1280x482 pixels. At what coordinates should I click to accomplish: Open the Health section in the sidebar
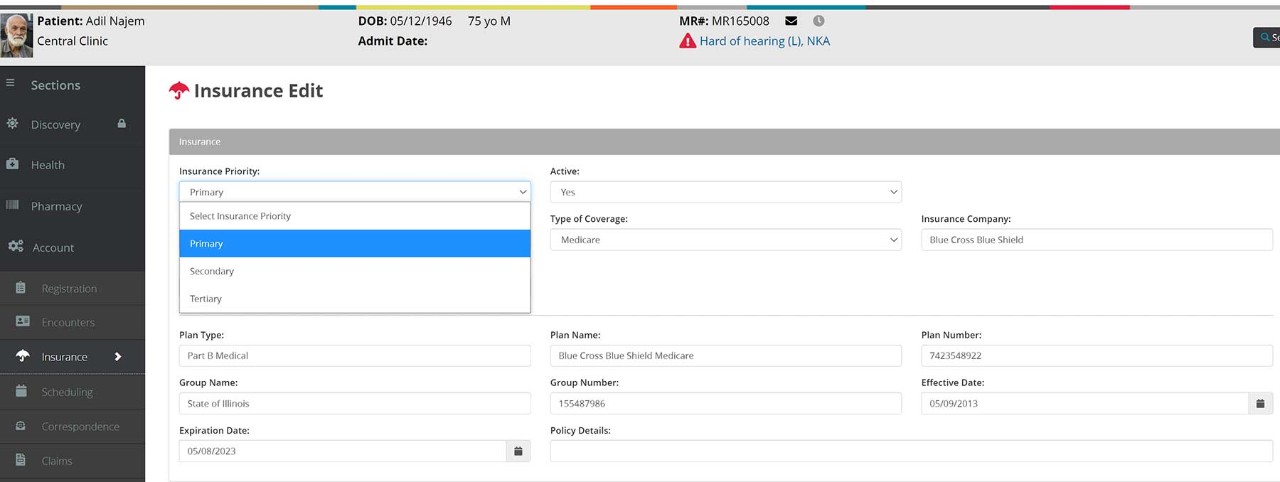[47, 165]
